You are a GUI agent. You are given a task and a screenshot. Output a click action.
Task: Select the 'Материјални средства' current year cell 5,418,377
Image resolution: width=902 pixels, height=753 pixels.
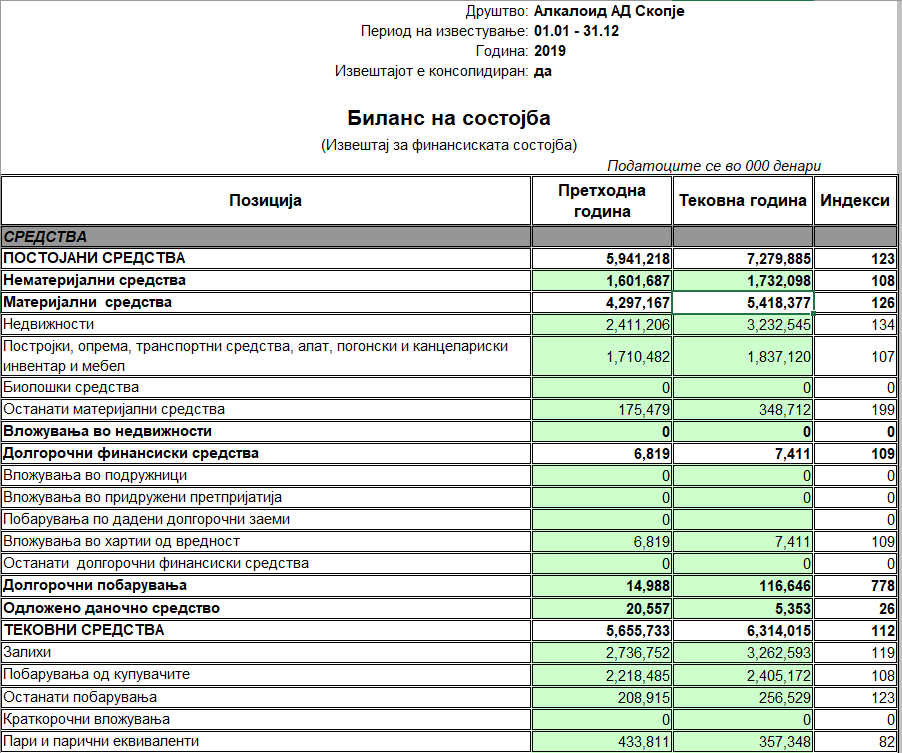point(742,302)
